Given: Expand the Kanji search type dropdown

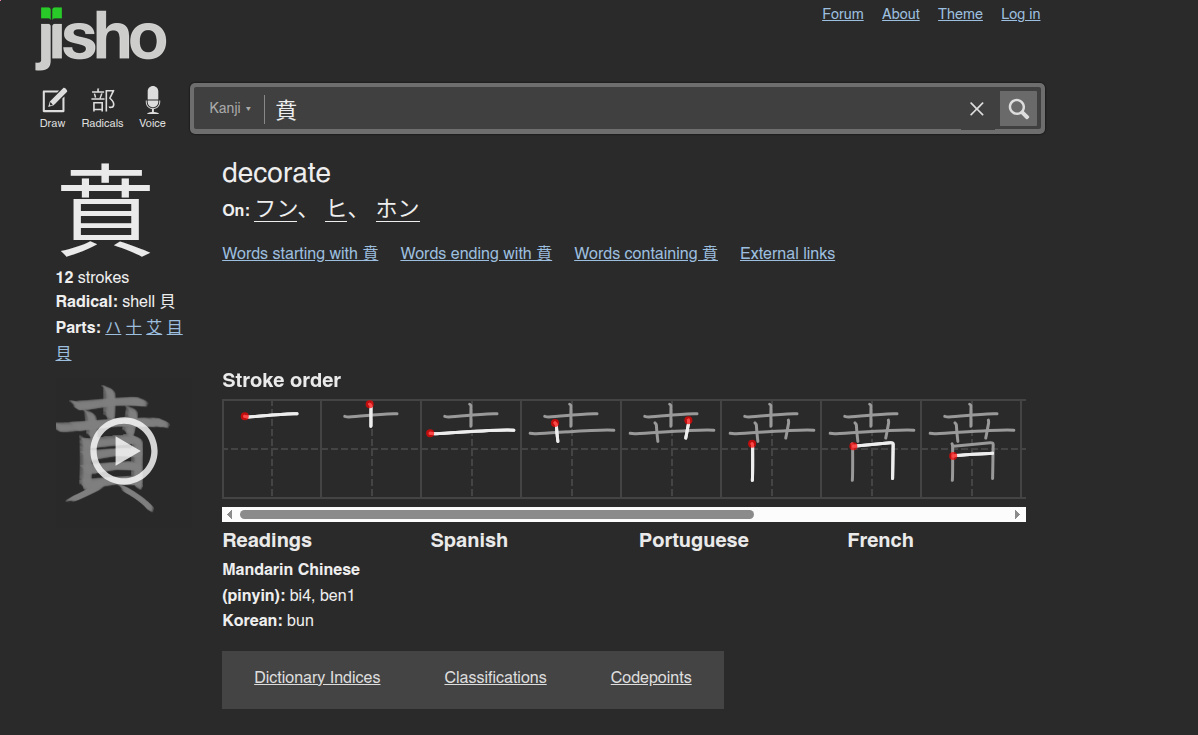Looking at the screenshot, I should [229, 108].
